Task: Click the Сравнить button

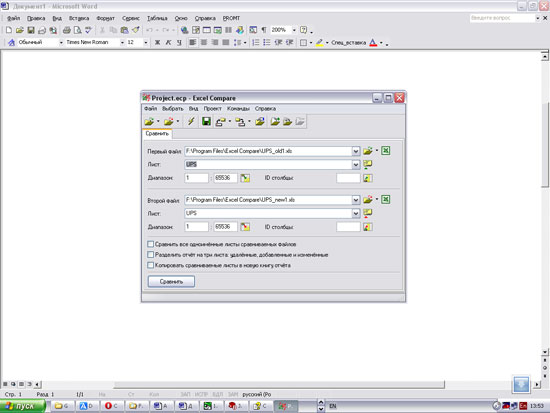Action: 171,281
